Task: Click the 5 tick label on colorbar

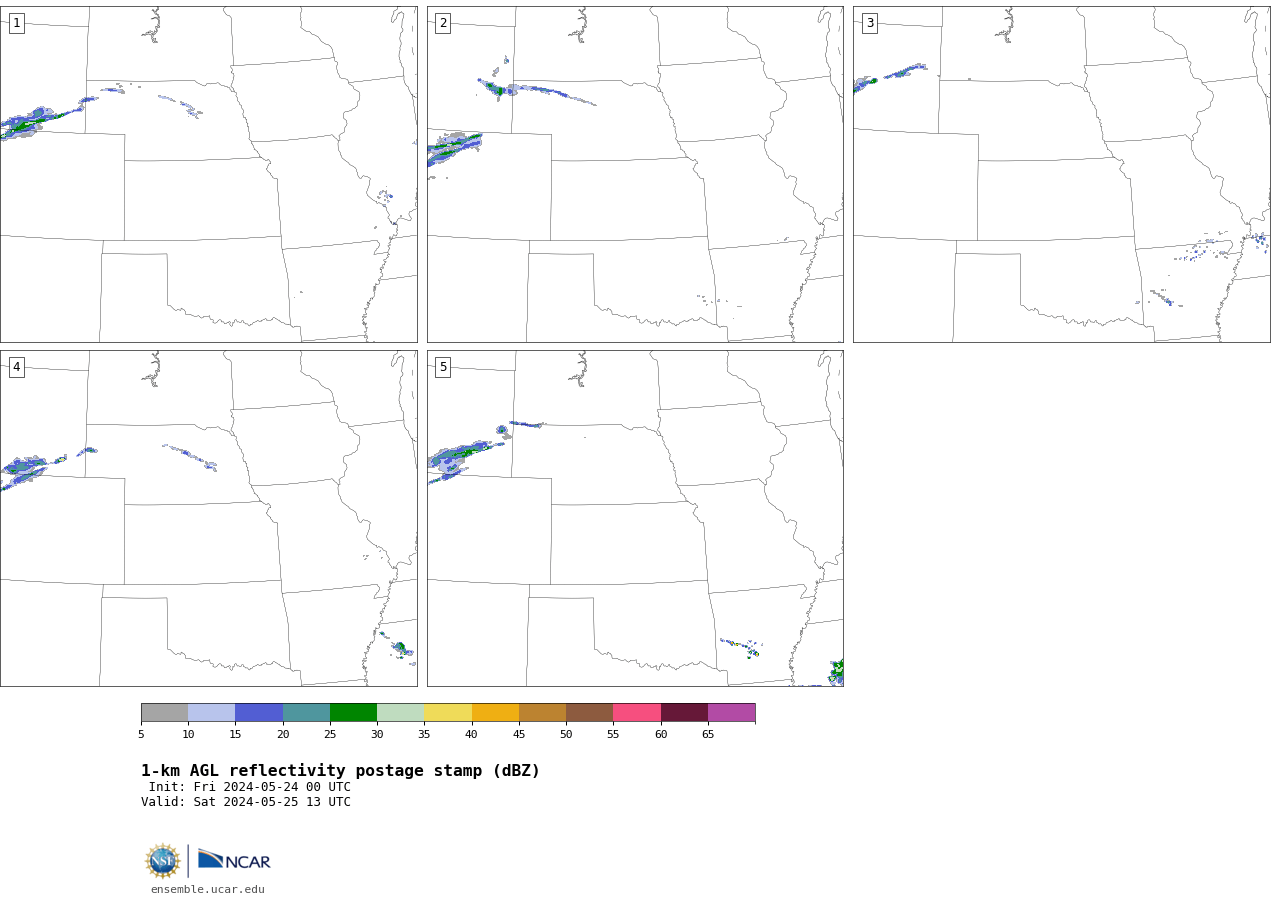Action: 141,735
